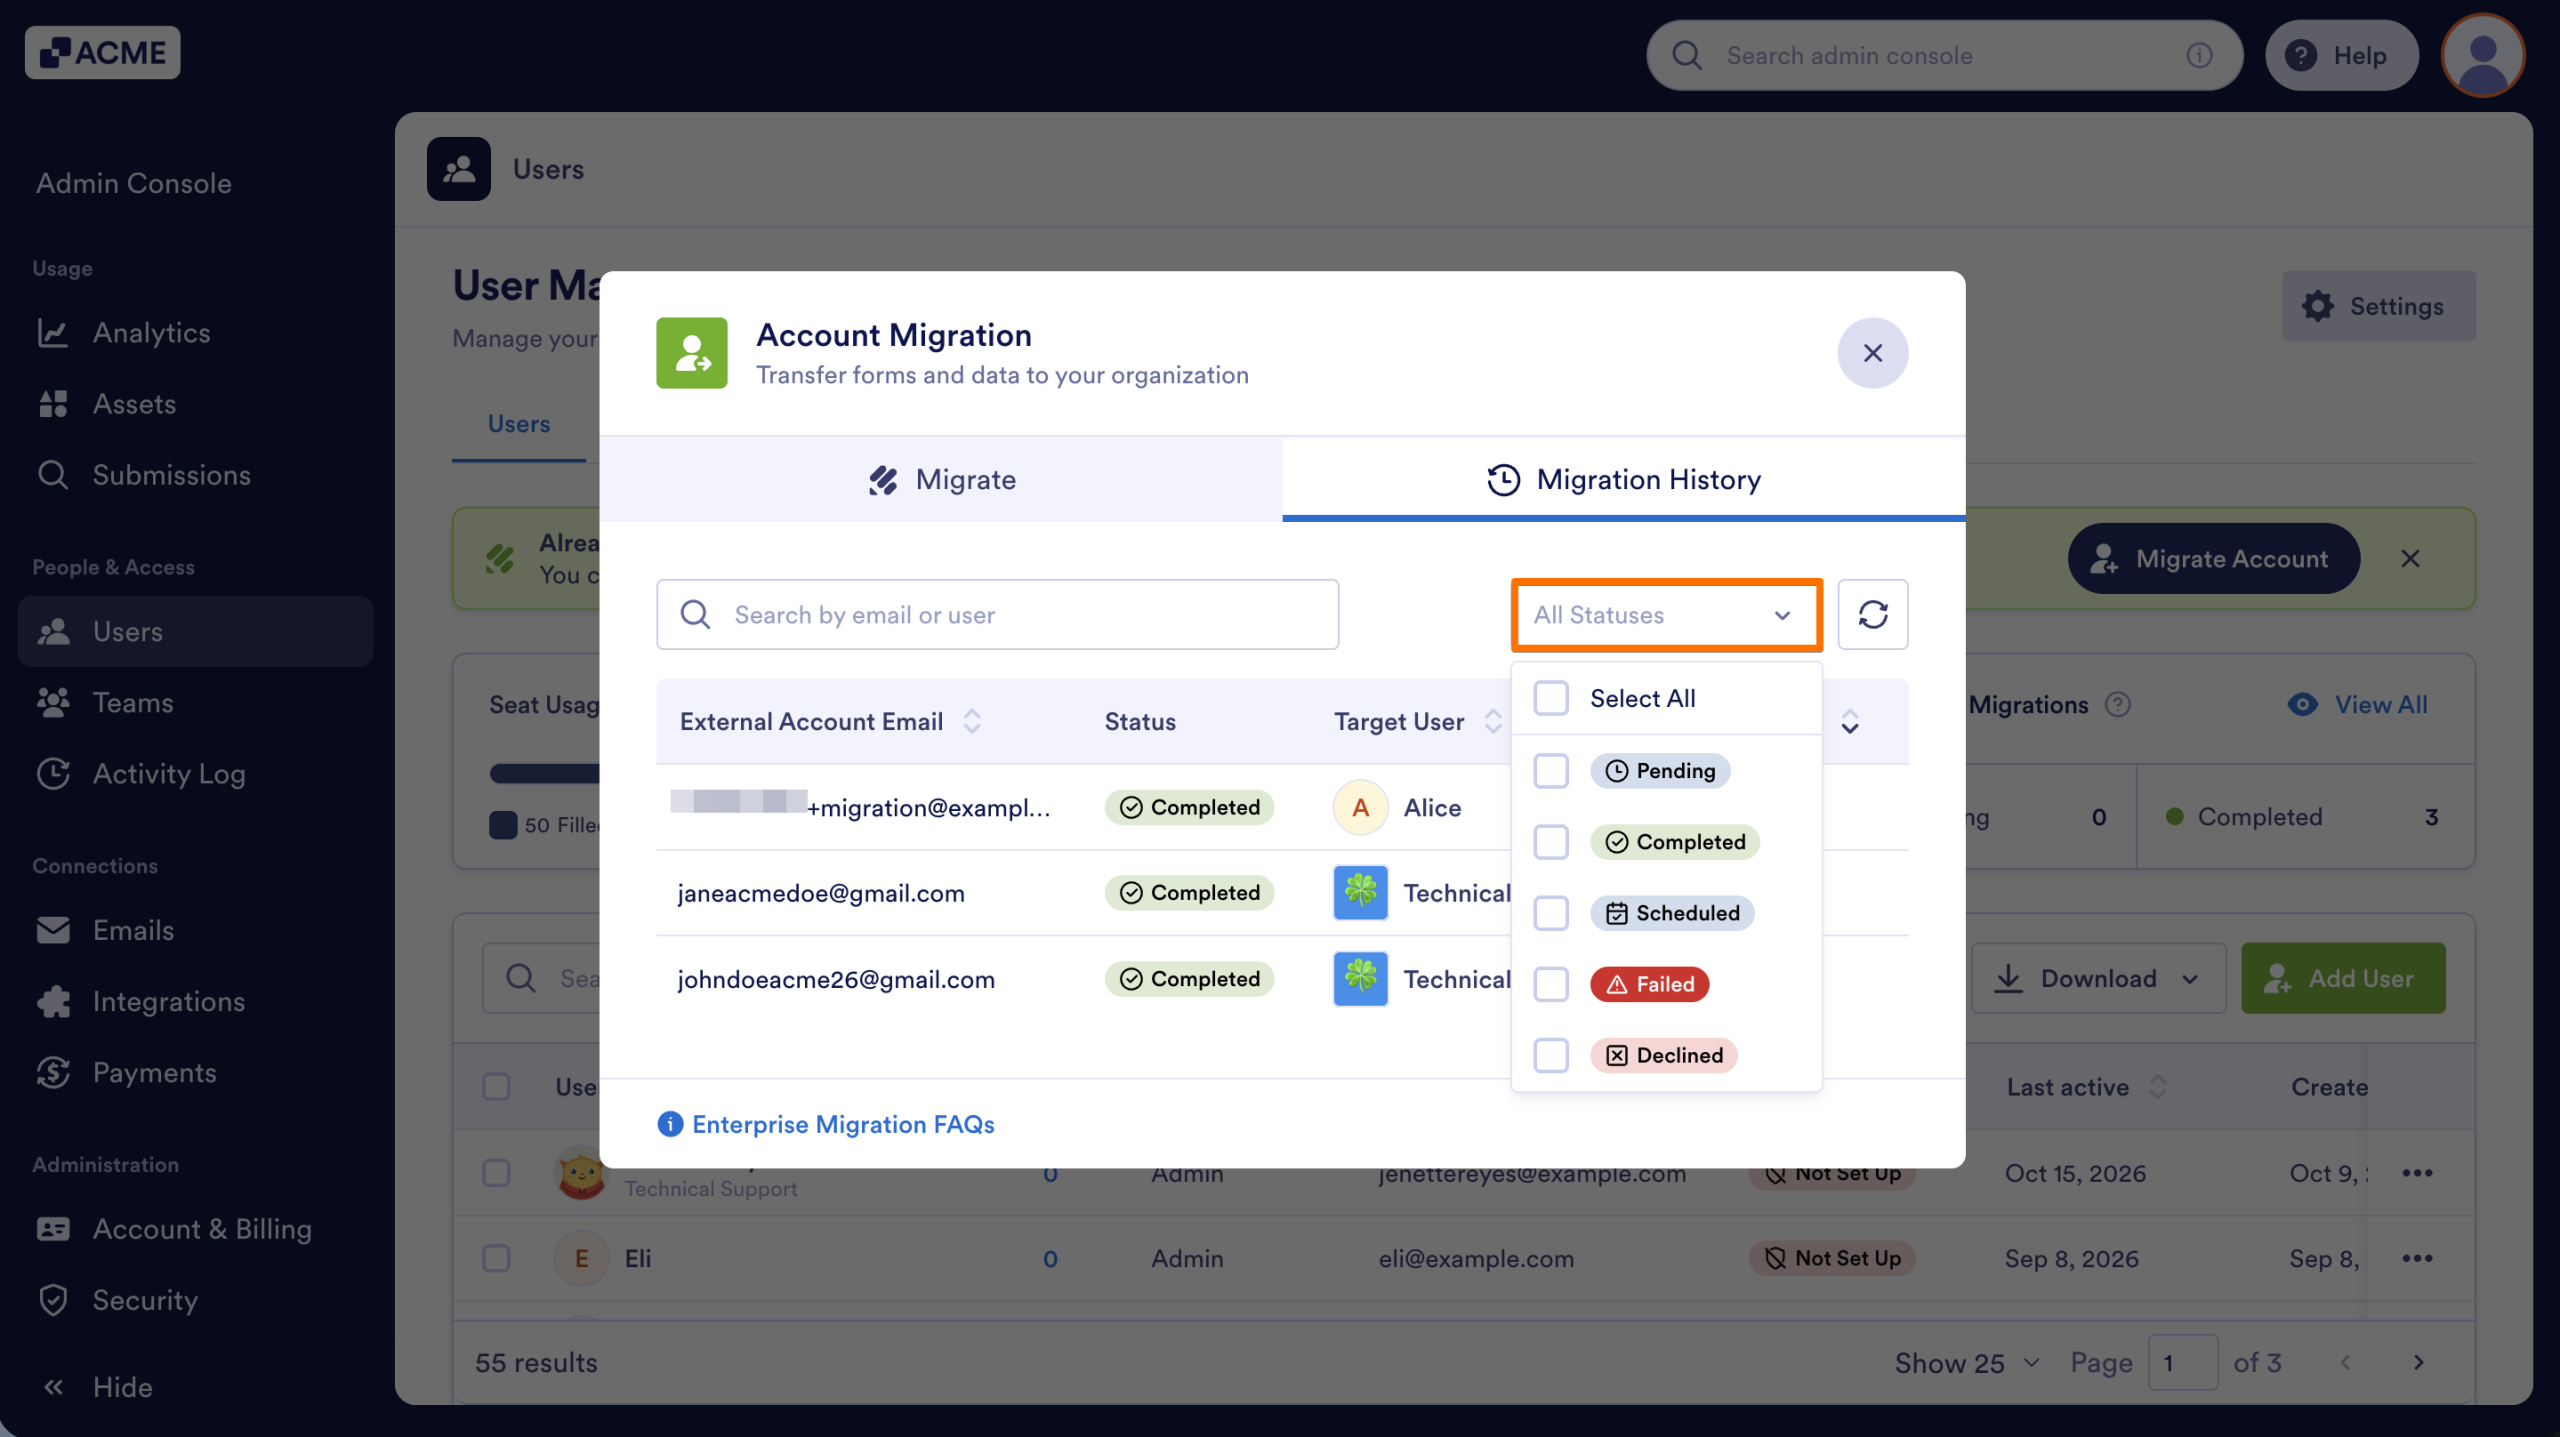The image size is (2560, 1437).
Task: Click the Users page header icon
Action: [x=459, y=169]
